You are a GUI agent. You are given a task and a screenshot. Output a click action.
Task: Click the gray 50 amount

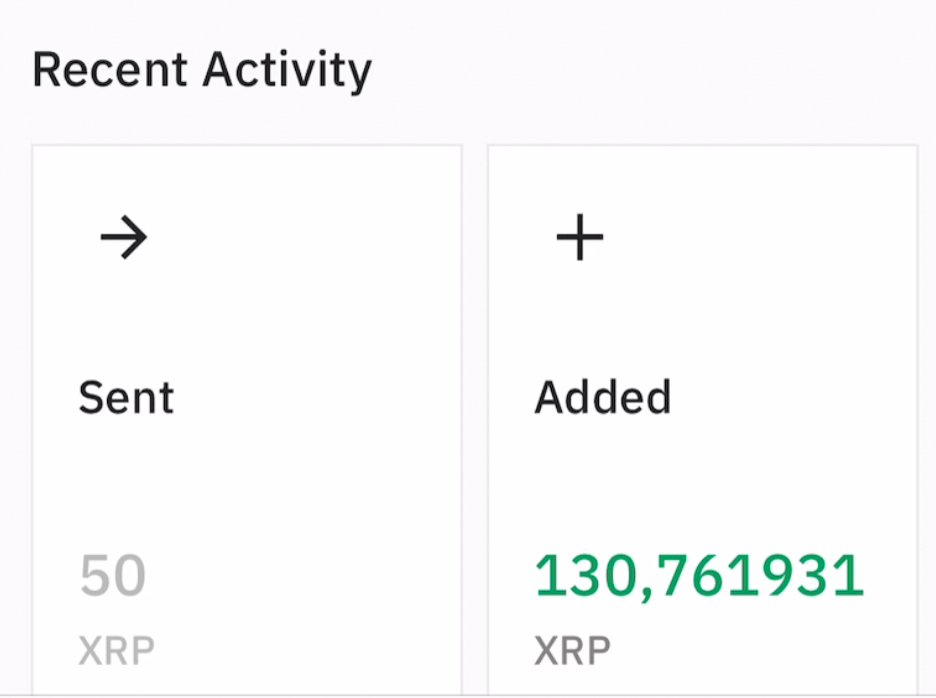pyautogui.click(x=113, y=576)
